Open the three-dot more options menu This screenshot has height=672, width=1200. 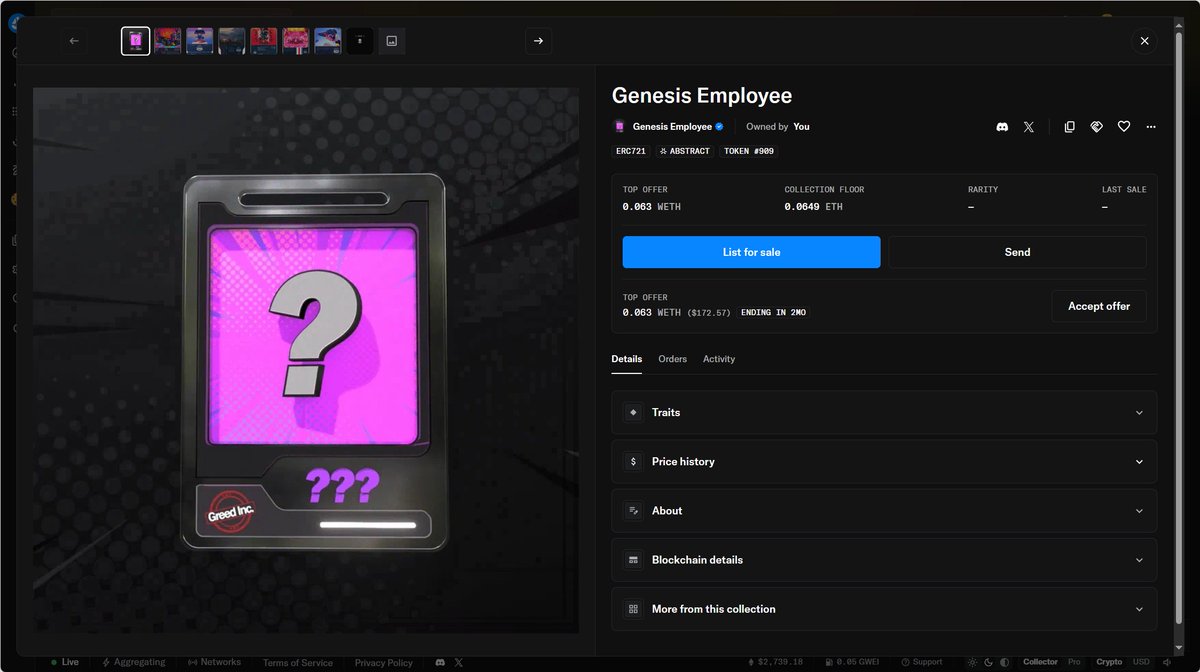click(1151, 127)
